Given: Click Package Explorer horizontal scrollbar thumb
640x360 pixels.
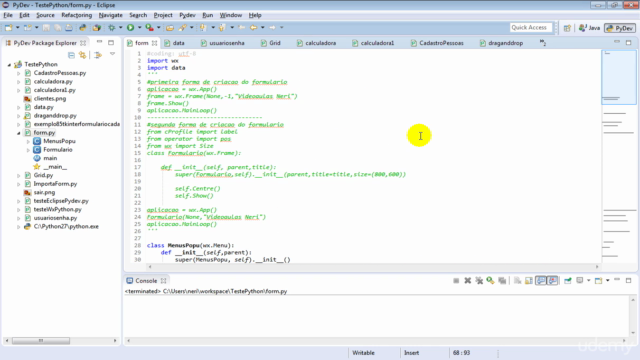Looking at the screenshot, I should [x=41, y=340].
